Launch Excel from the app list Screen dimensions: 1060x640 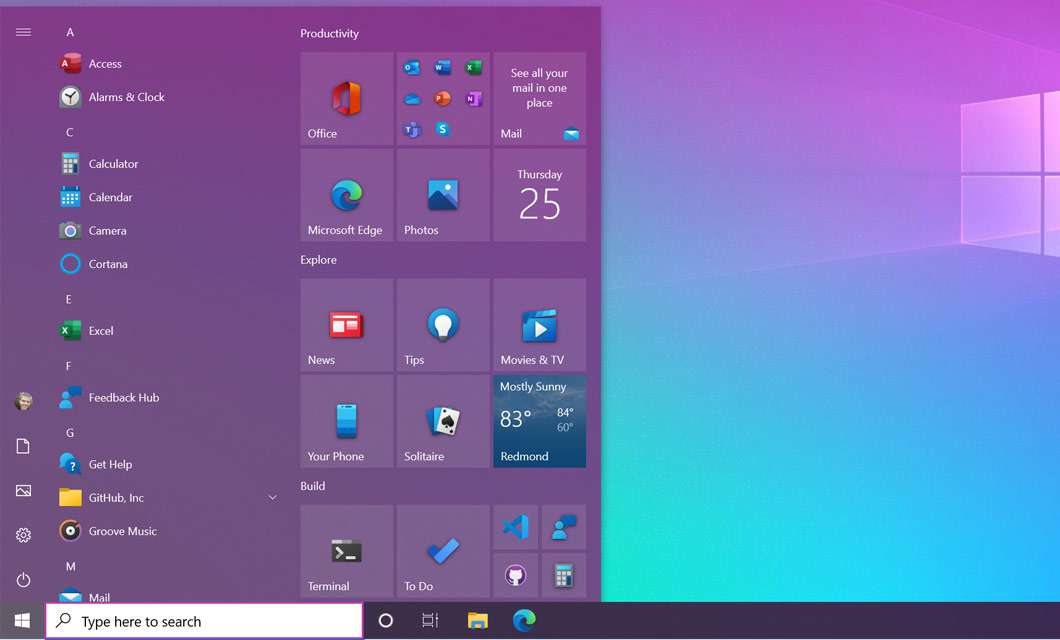click(169, 330)
